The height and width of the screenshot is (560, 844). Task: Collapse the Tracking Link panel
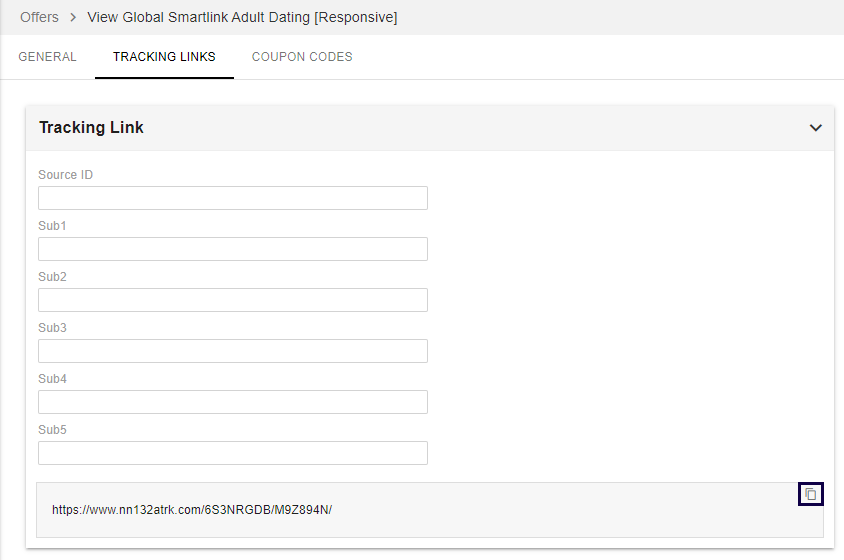[816, 128]
